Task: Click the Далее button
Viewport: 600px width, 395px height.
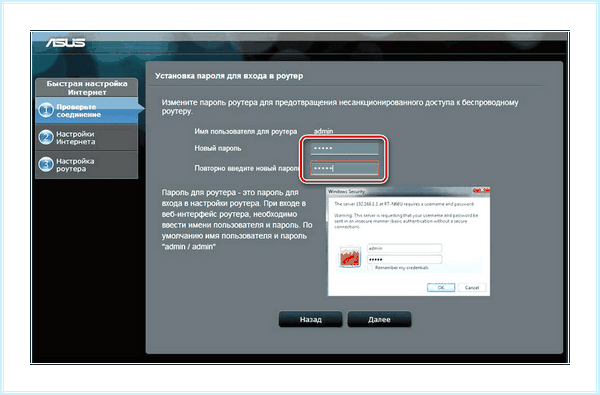Action: click(x=379, y=319)
